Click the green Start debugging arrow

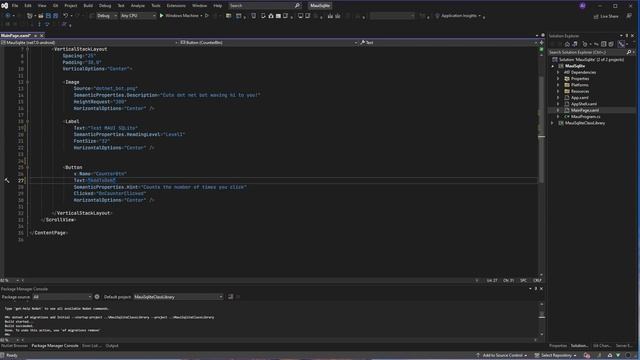162,16
